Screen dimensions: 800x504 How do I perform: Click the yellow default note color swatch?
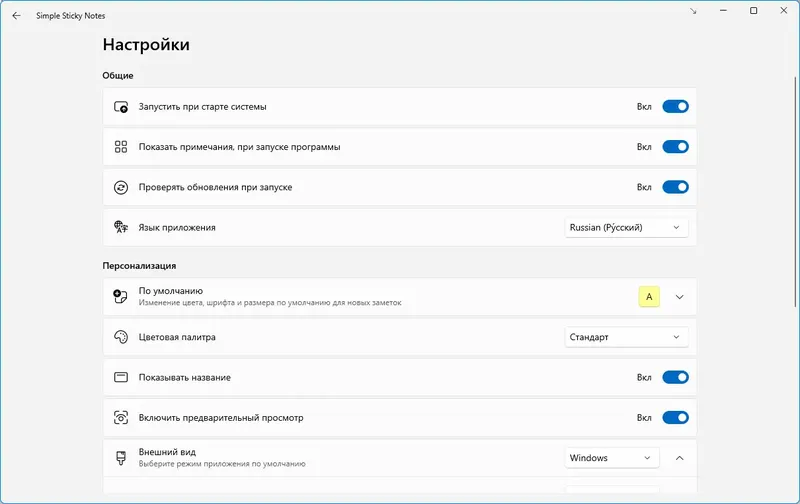pyautogui.click(x=649, y=297)
